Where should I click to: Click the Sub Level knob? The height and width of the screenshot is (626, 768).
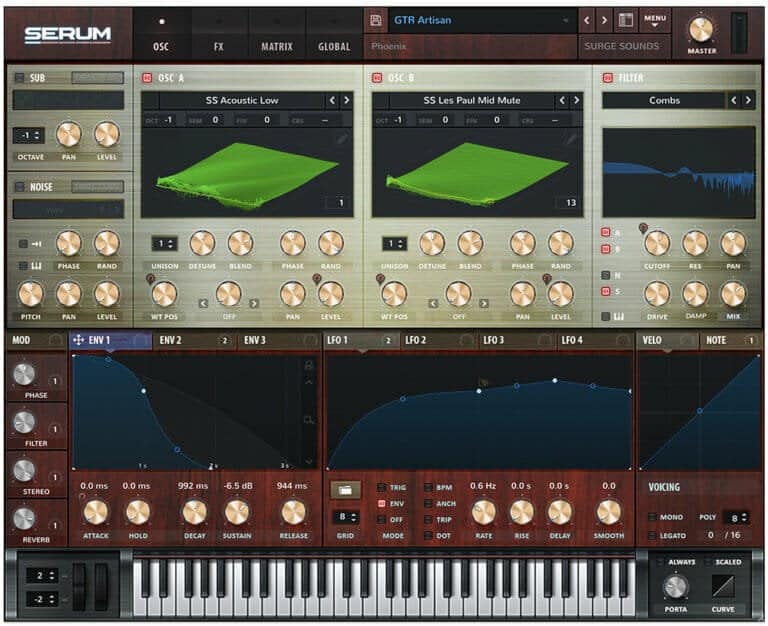tap(107, 135)
